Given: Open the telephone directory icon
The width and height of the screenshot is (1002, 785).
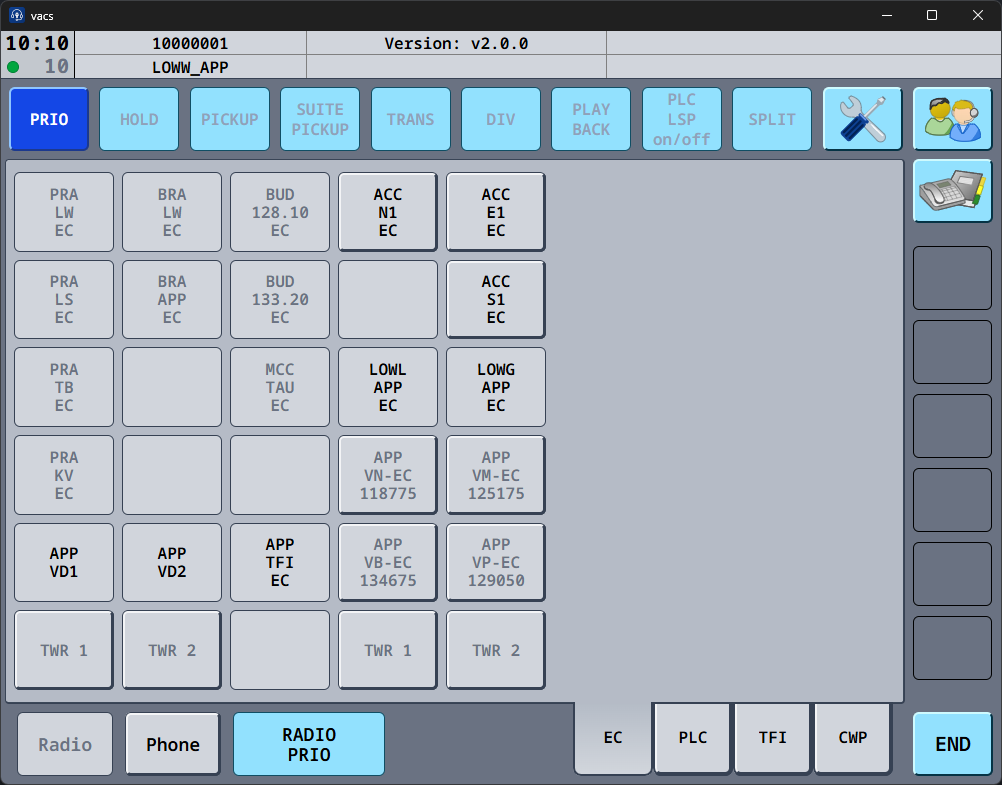Looking at the screenshot, I should 952,190.
